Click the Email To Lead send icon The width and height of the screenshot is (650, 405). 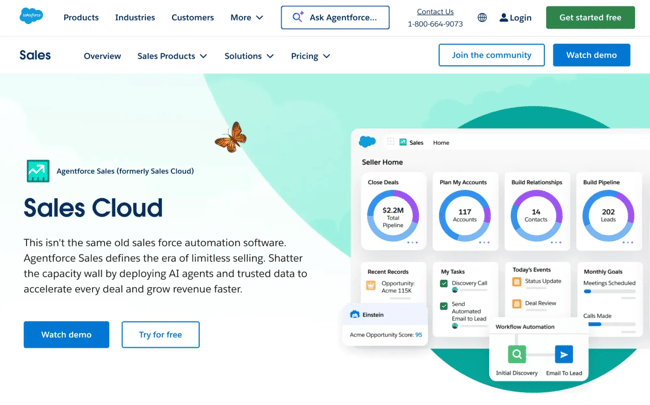coord(564,354)
